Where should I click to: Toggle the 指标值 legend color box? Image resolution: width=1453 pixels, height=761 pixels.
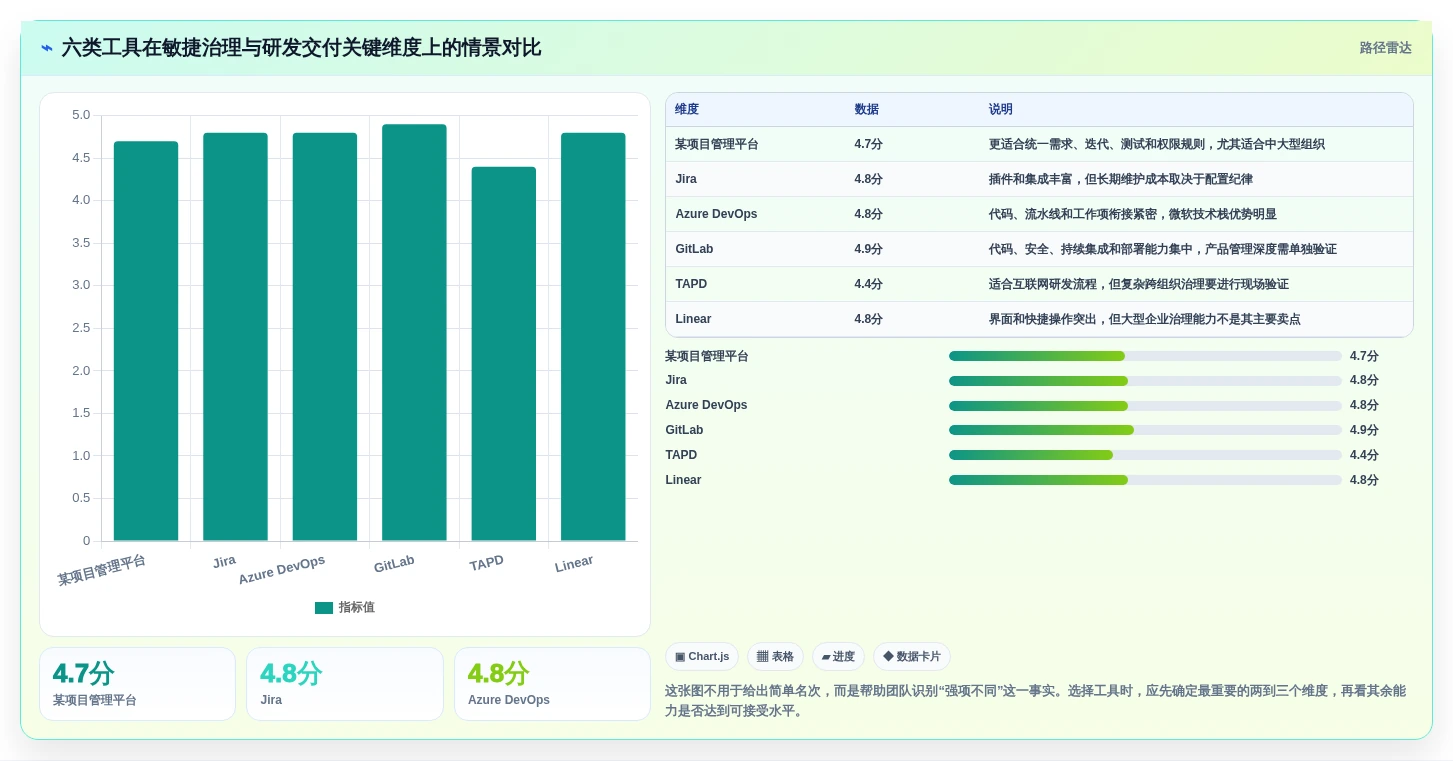(x=324, y=608)
